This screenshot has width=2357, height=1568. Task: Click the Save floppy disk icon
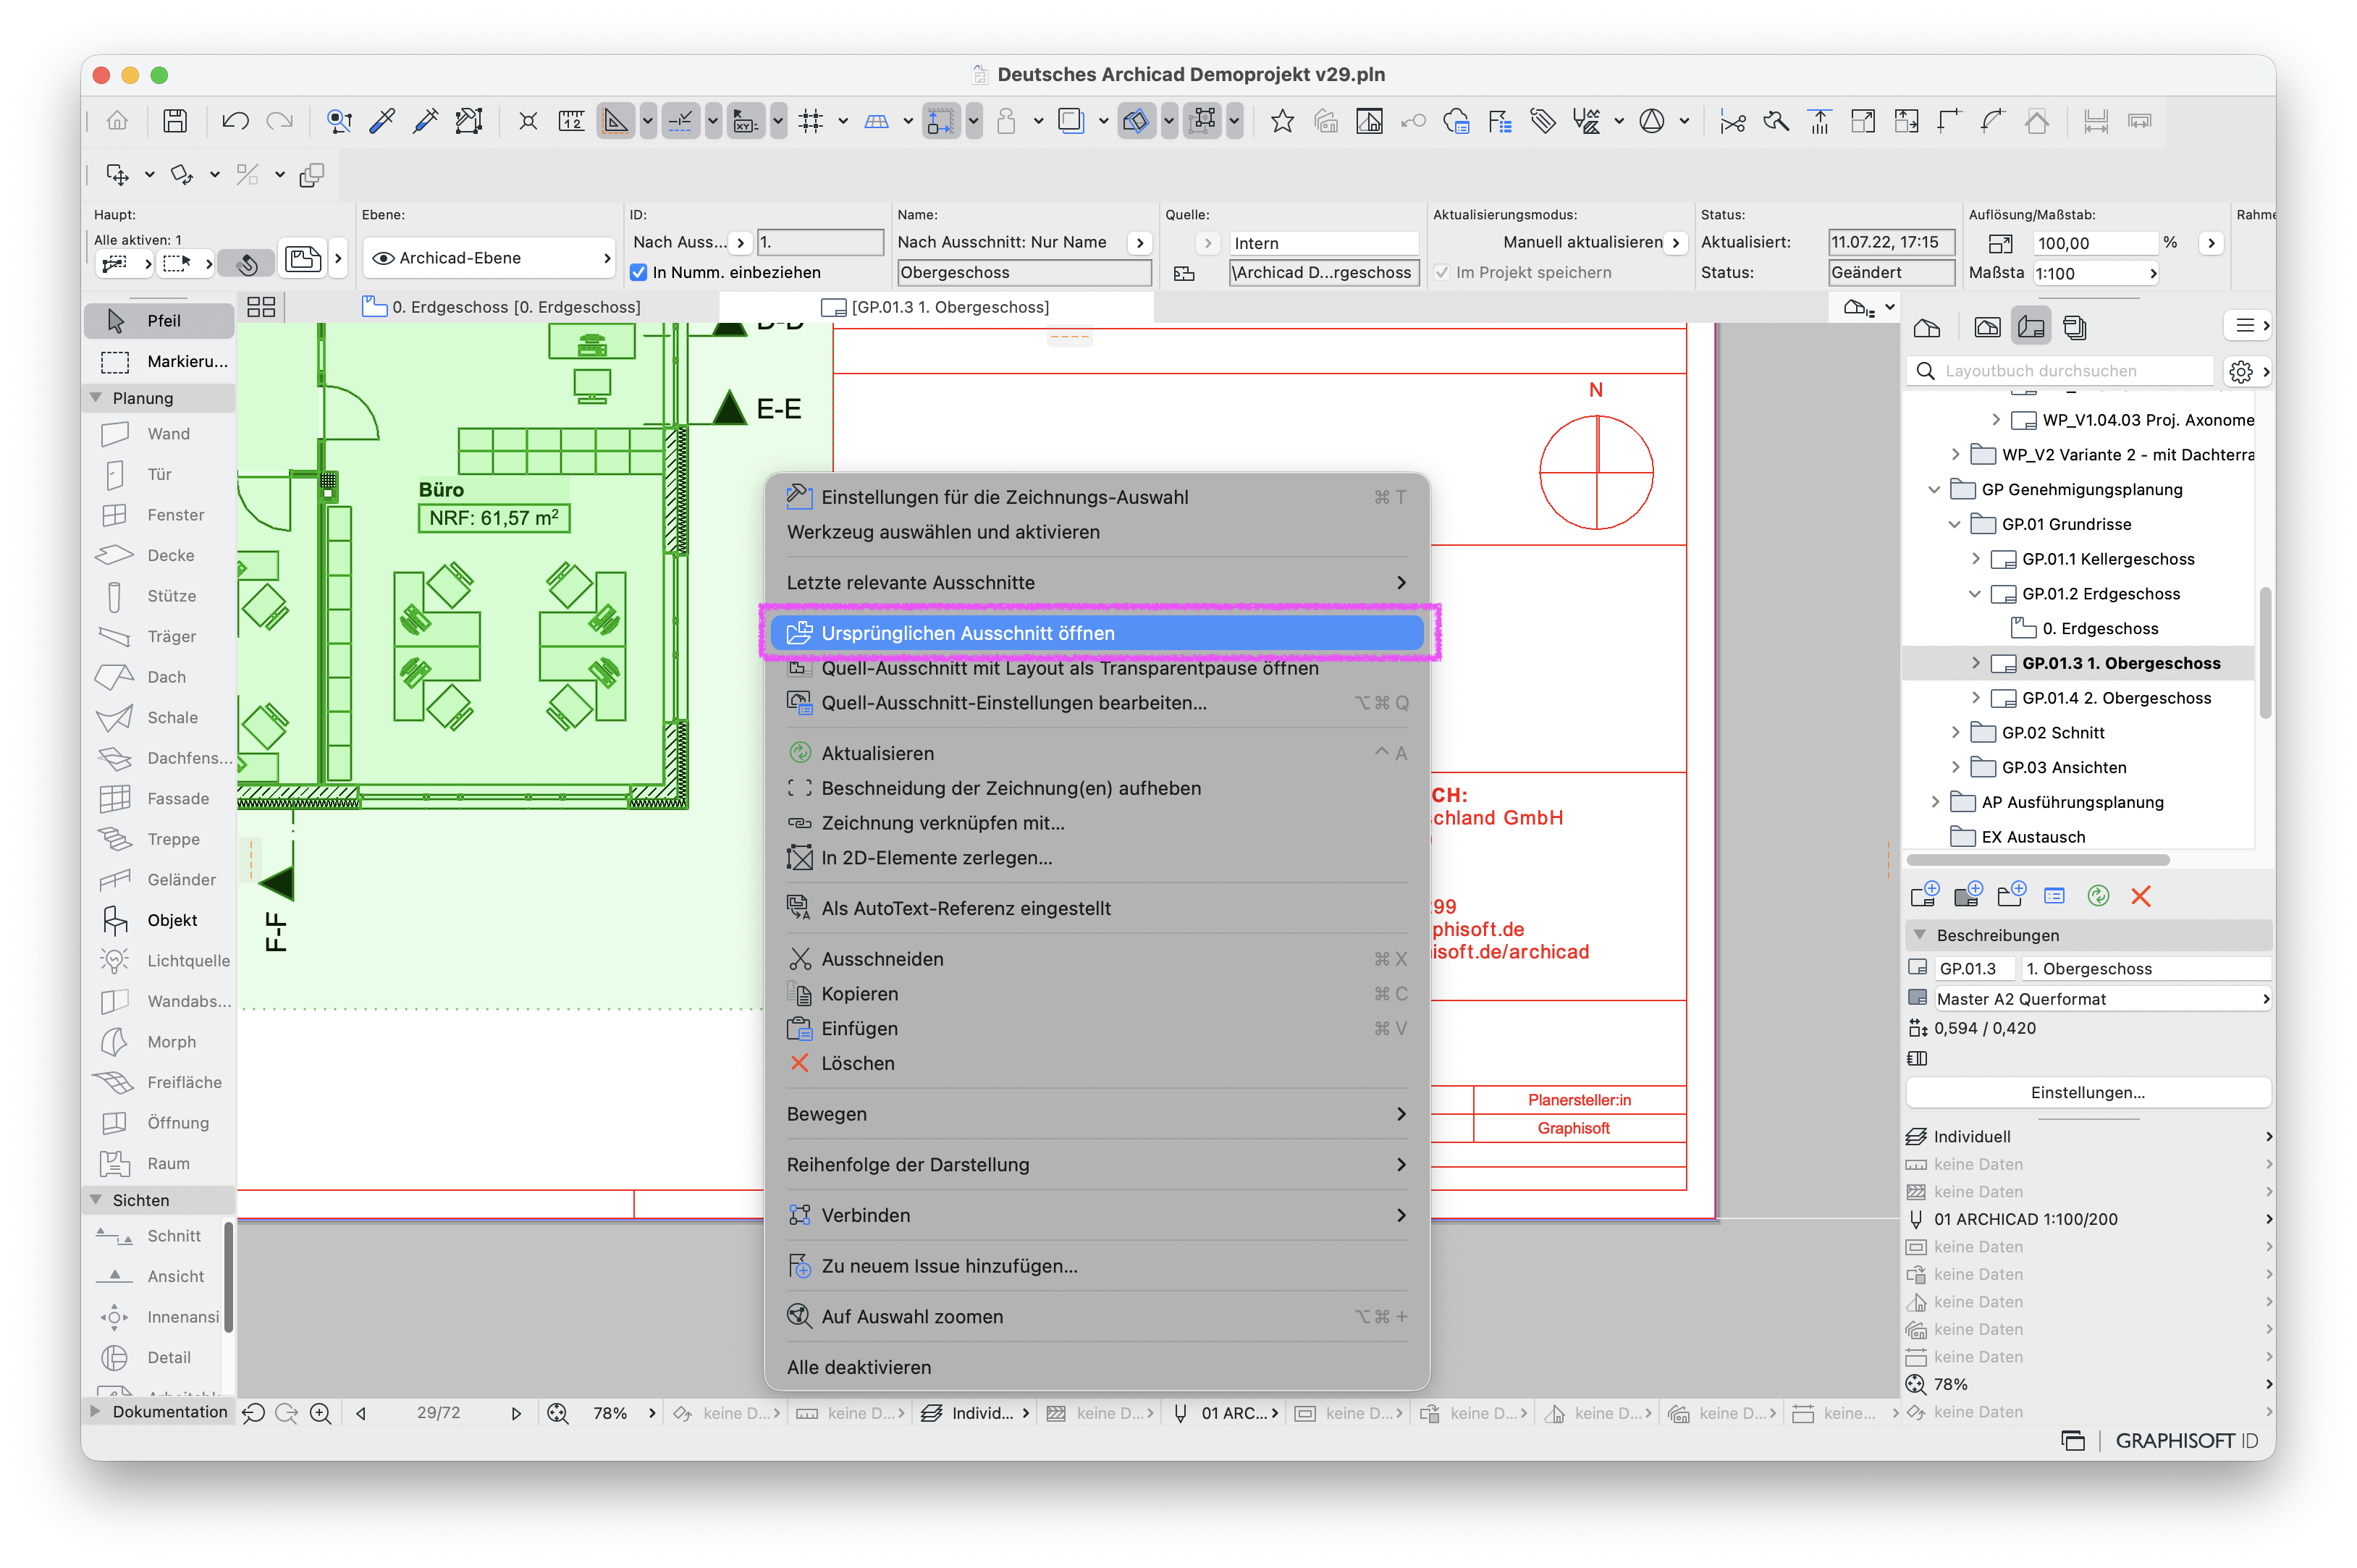tap(175, 122)
